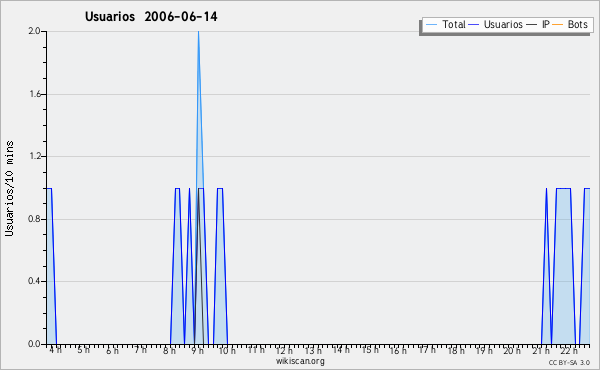
Task: Click the dark blue Usuarios legend line
Action: (474, 25)
